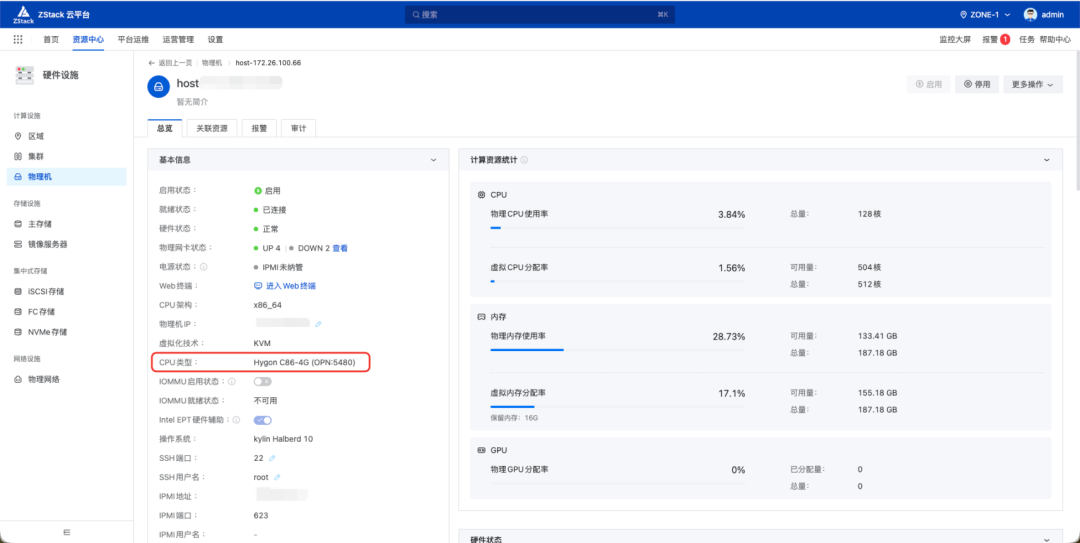This screenshot has width=1080, height=543.
Task: Click the 硬件设施 sidebar header icon
Action: pyautogui.click(x=25, y=75)
